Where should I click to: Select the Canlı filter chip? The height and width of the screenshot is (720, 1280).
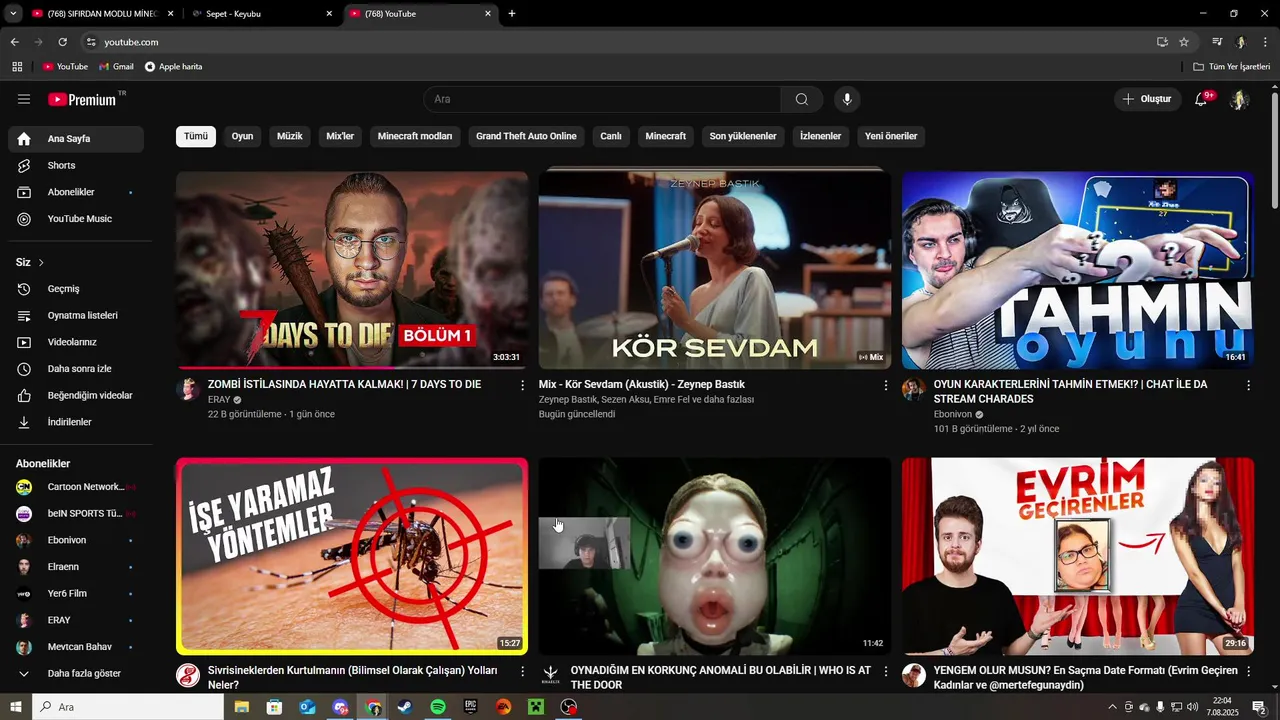click(x=611, y=136)
